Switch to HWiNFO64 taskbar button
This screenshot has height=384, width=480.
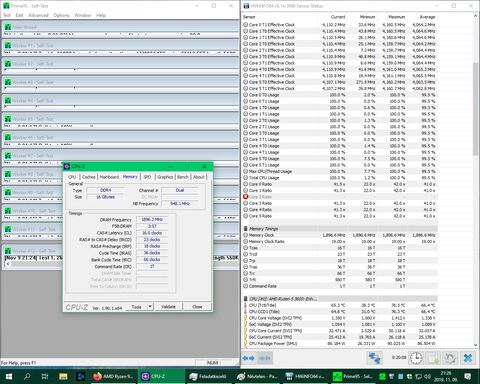coord(305,377)
